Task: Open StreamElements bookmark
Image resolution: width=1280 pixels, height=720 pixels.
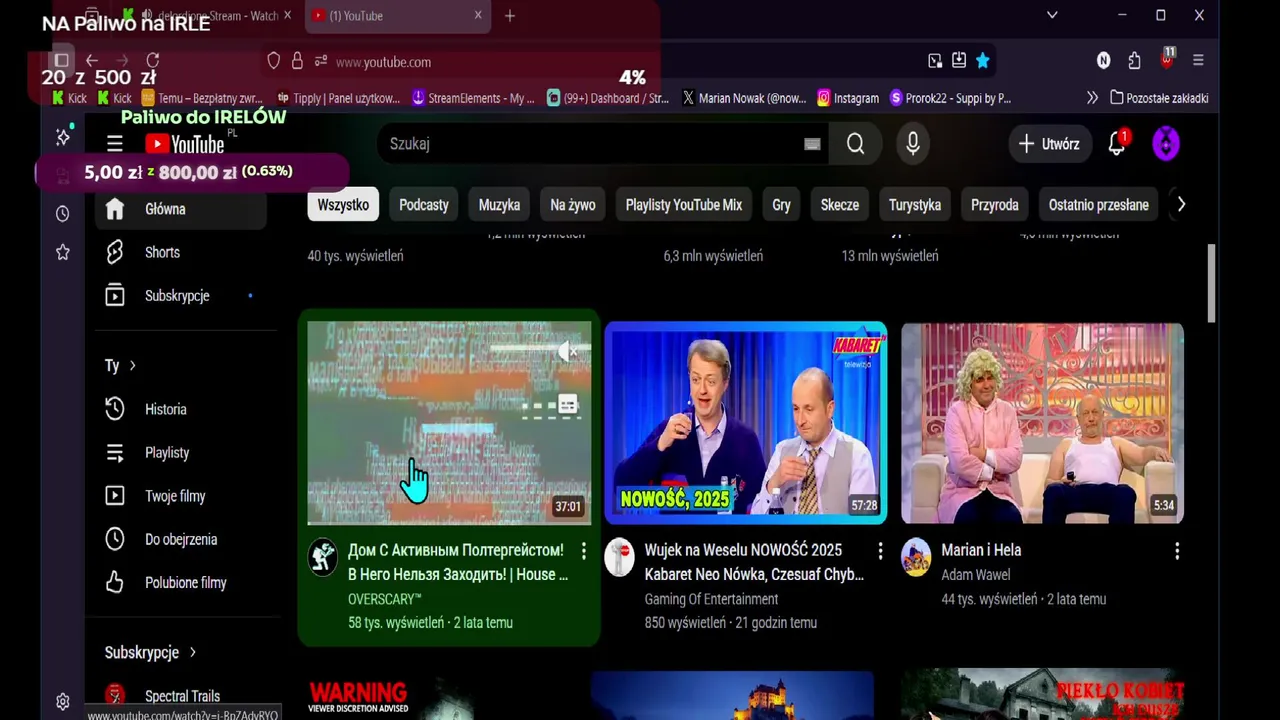Action: pos(474,98)
